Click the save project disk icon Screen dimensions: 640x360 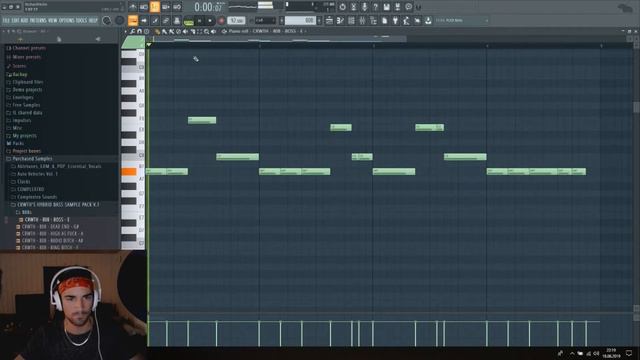[x=387, y=7]
